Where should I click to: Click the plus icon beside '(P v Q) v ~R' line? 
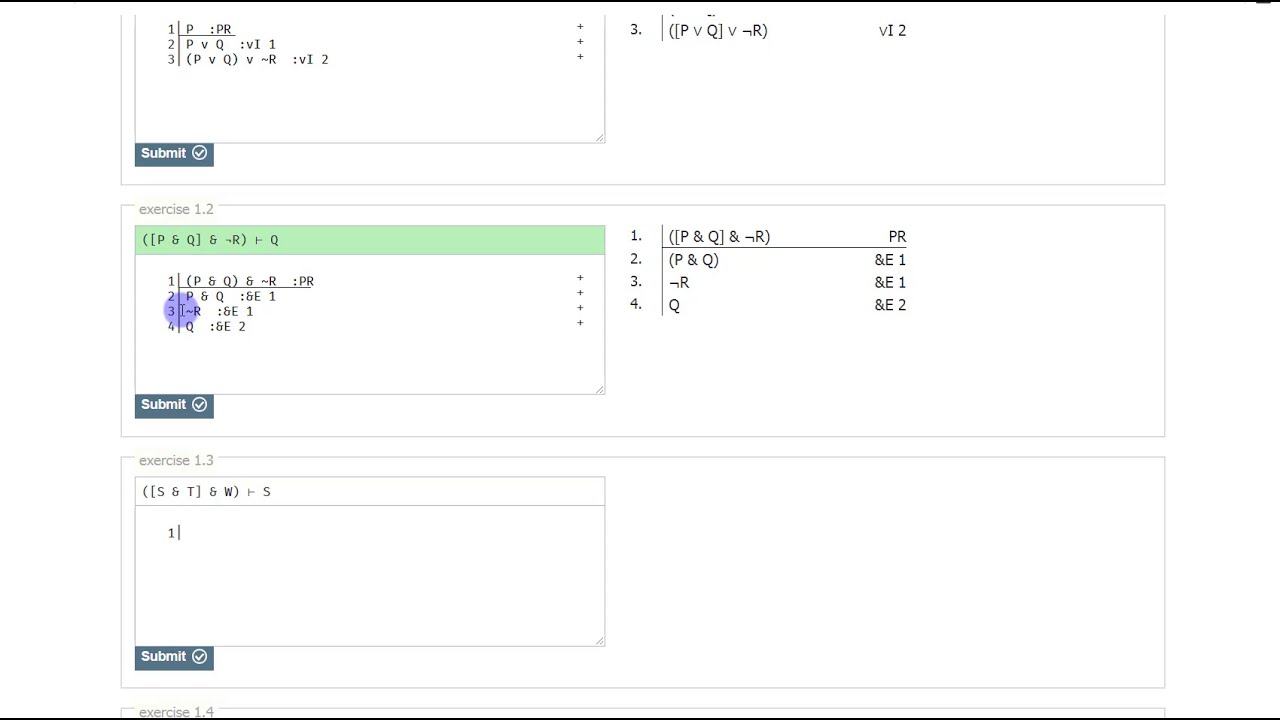tap(580, 57)
